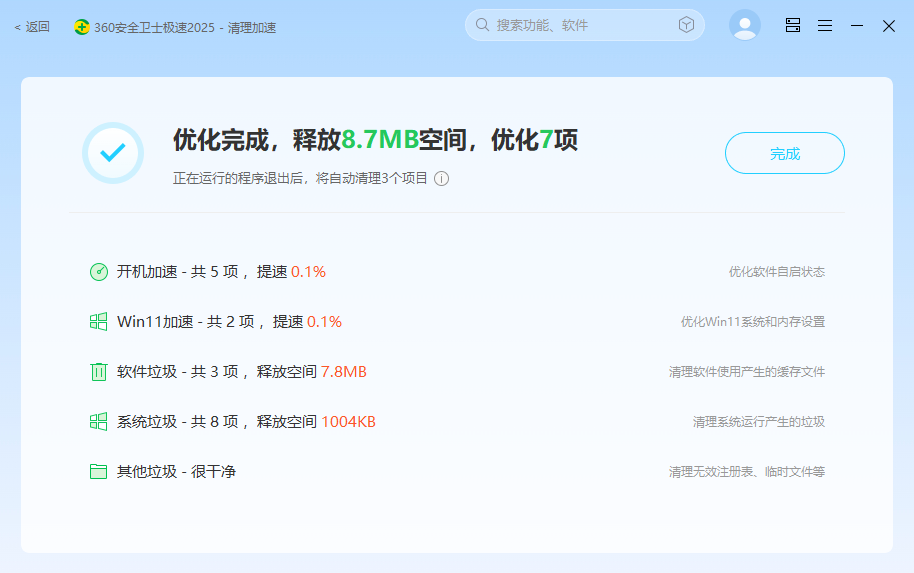Click the 系统垃圾 windows icon
The height and width of the screenshot is (573, 914).
click(x=99, y=421)
